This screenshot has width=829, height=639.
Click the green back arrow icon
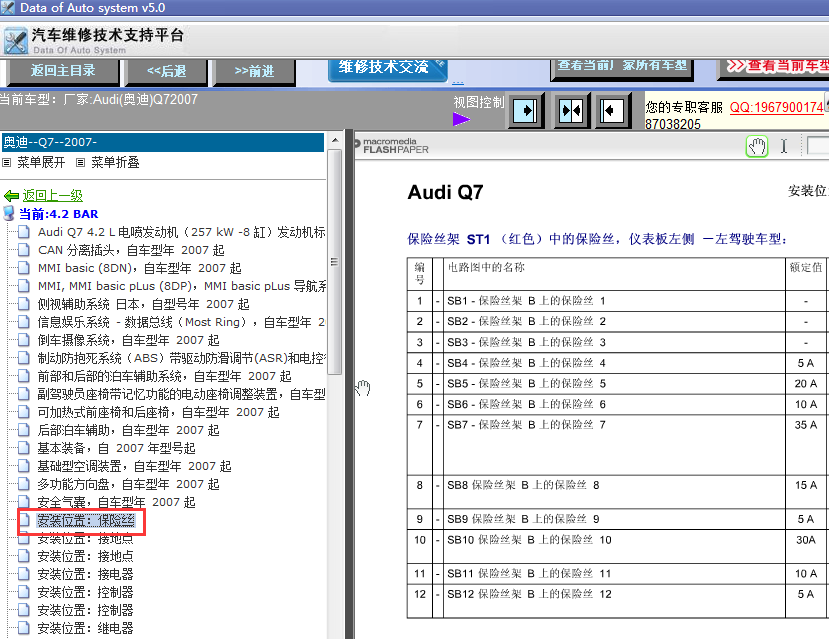[x=11, y=196]
